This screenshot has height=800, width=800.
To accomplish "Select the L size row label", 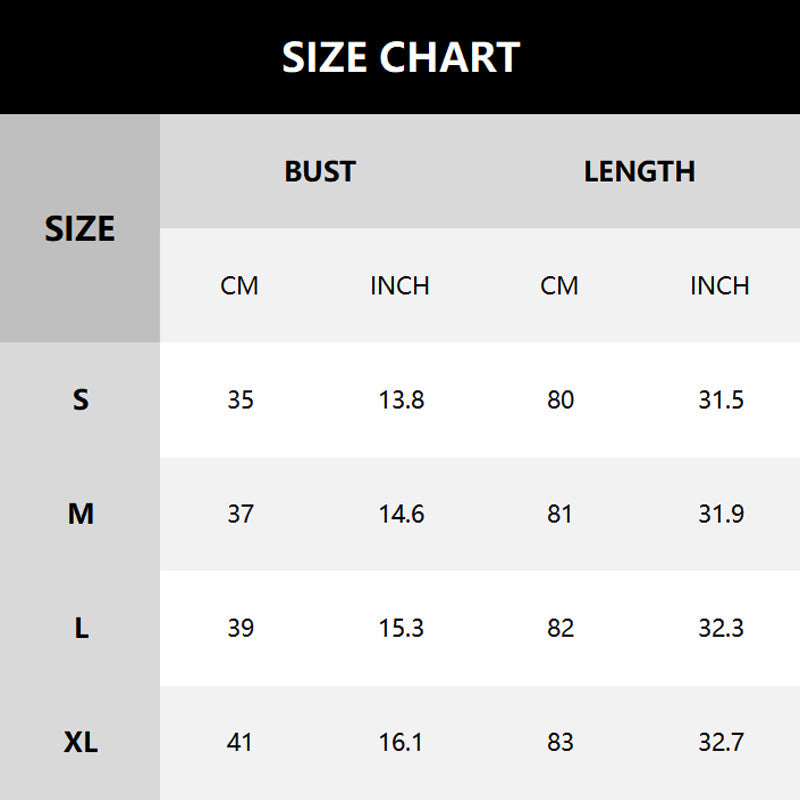I will (x=80, y=628).
